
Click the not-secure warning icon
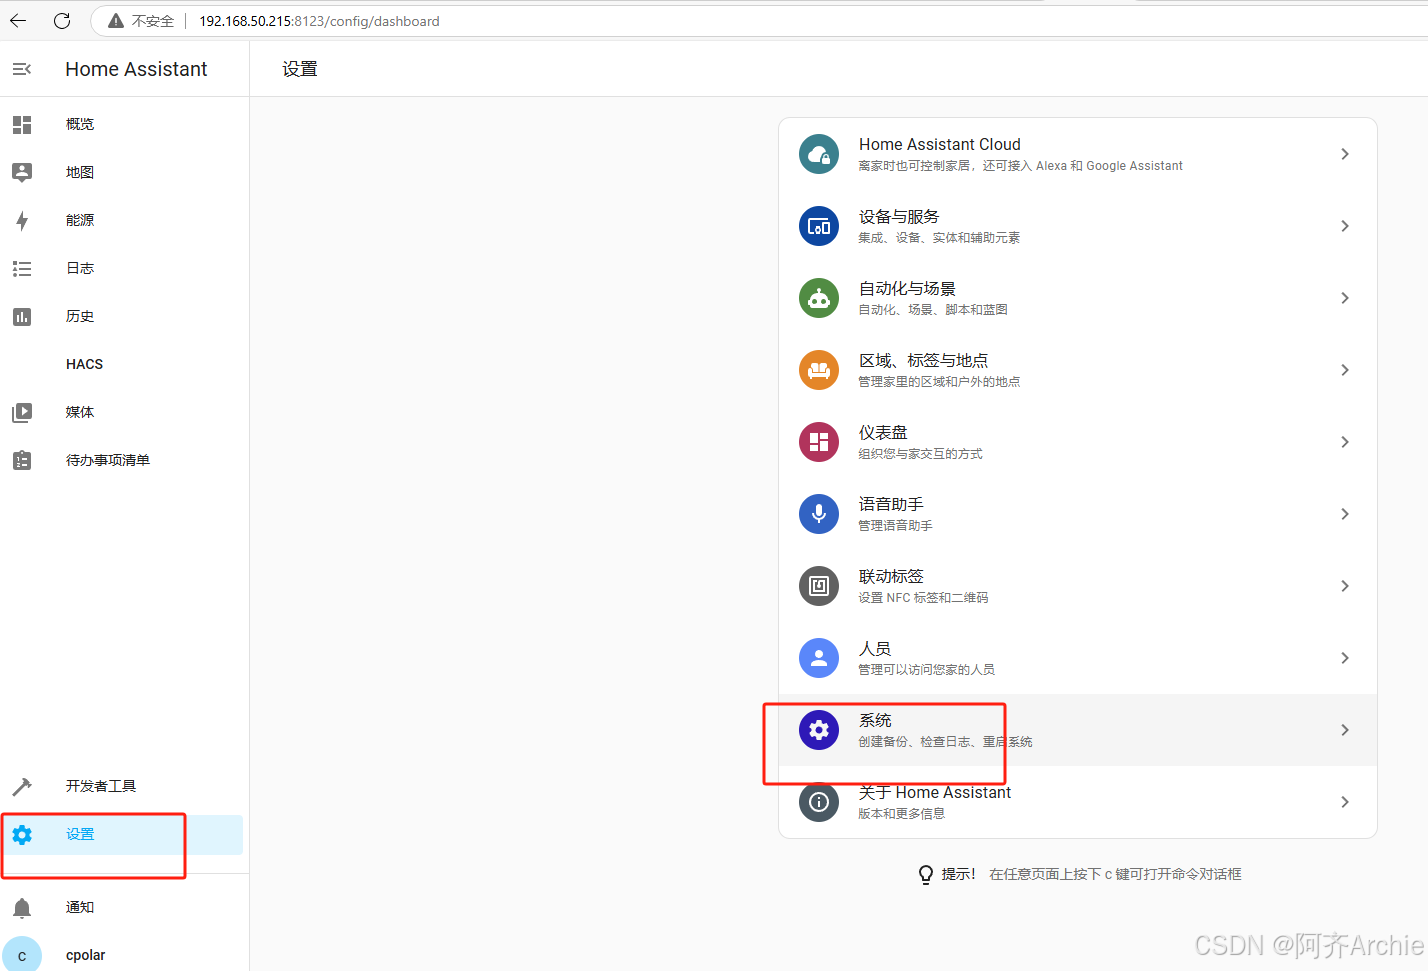click(116, 21)
